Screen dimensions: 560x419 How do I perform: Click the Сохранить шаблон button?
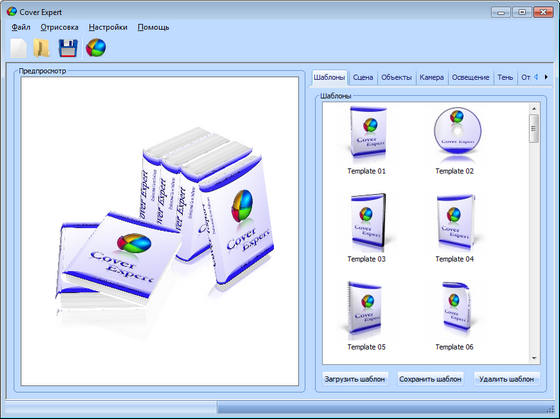coord(430,379)
